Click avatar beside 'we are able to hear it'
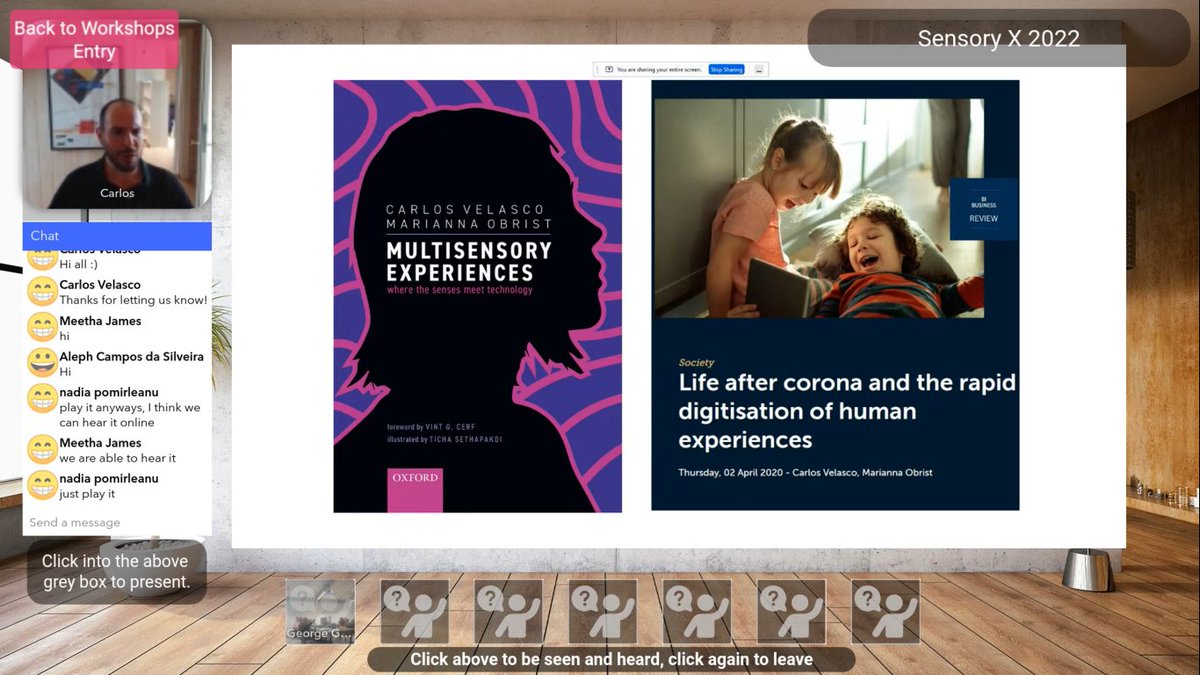 pyautogui.click(x=42, y=450)
